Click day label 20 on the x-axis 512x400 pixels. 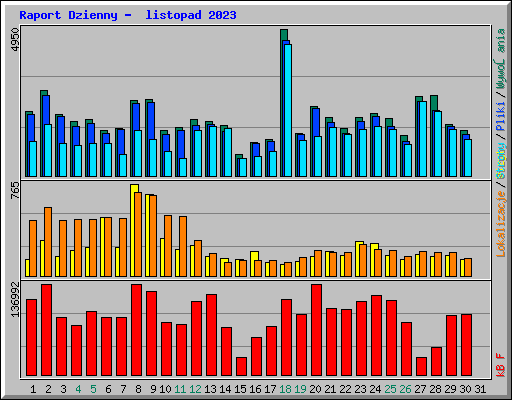coord(315,389)
